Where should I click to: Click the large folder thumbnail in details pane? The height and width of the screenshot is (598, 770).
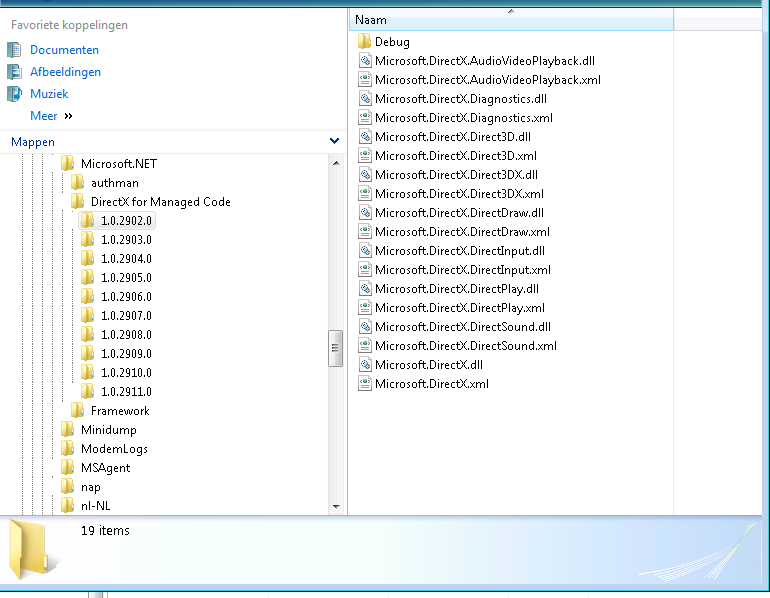pyautogui.click(x=32, y=549)
